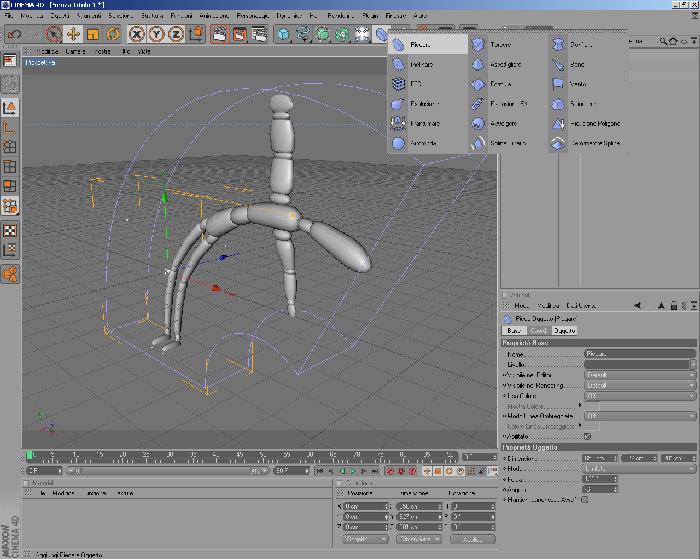Play the animation forward
Screen dimensions: 700x560
point(353,471)
